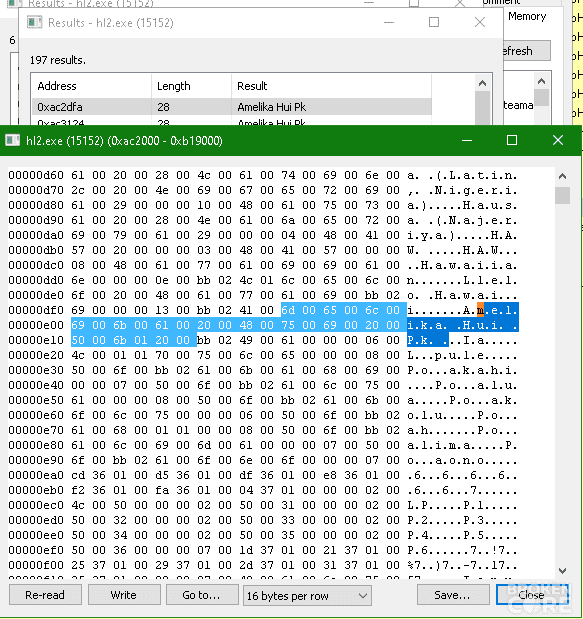Click scroll up arrow in background Memory list
This screenshot has height=619, width=583.
pyautogui.click(x=542, y=81)
